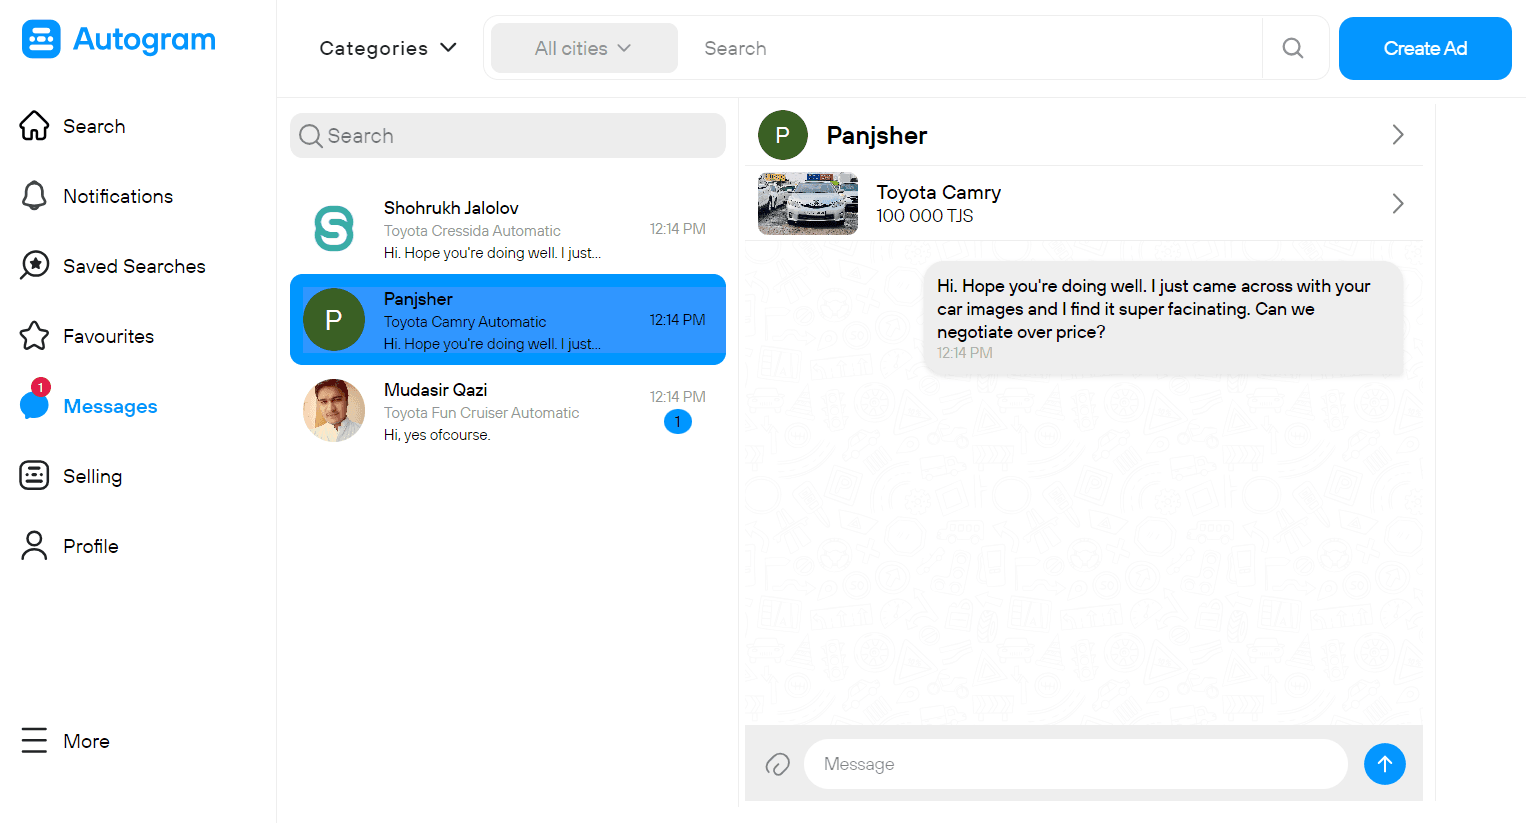Open Mudasir Qazi unread conversation
Viewport: 1526px width, 823px height.
click(507, 411)
